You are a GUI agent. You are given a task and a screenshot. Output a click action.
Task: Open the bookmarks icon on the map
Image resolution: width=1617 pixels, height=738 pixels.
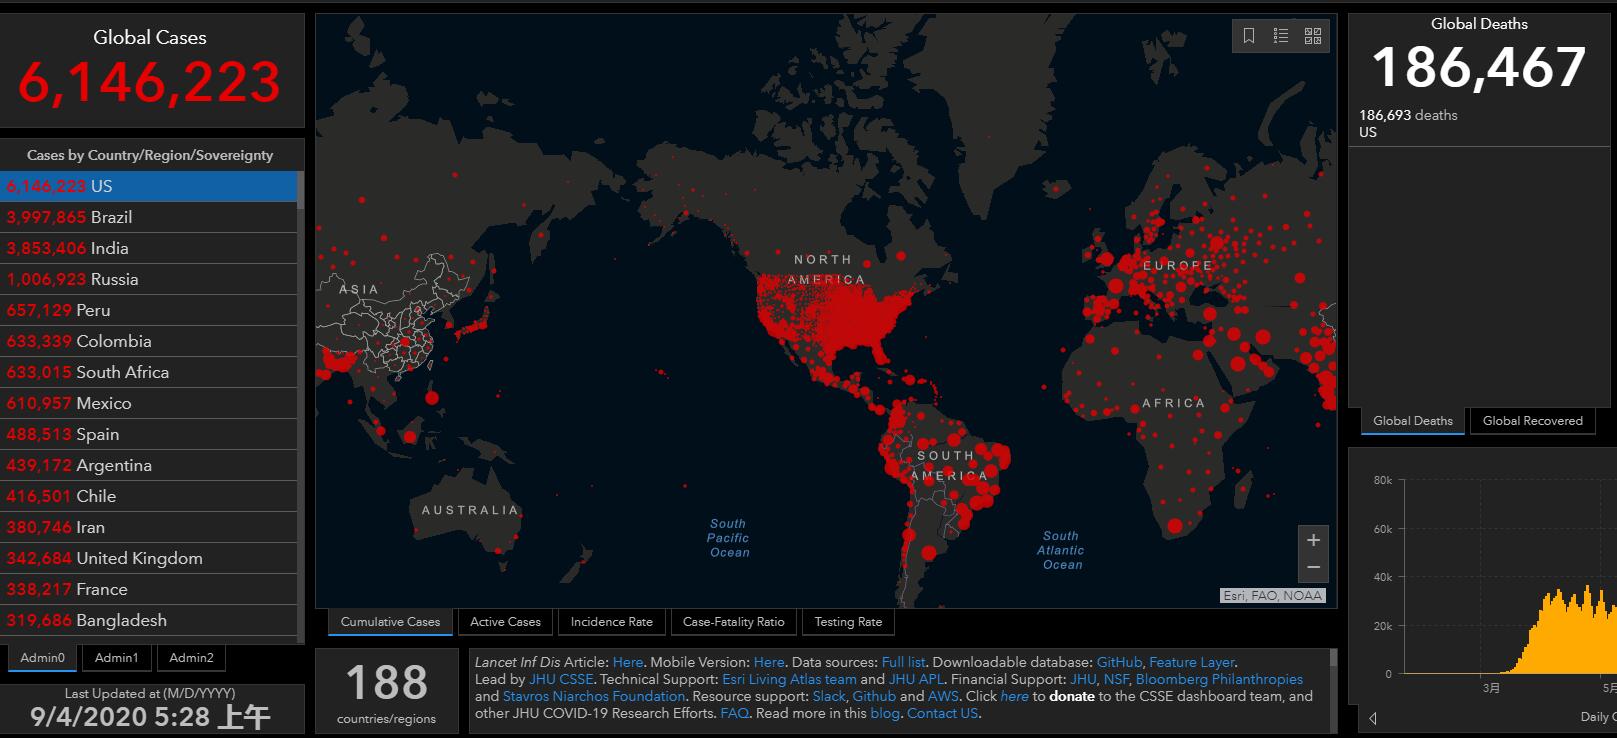1249,36
